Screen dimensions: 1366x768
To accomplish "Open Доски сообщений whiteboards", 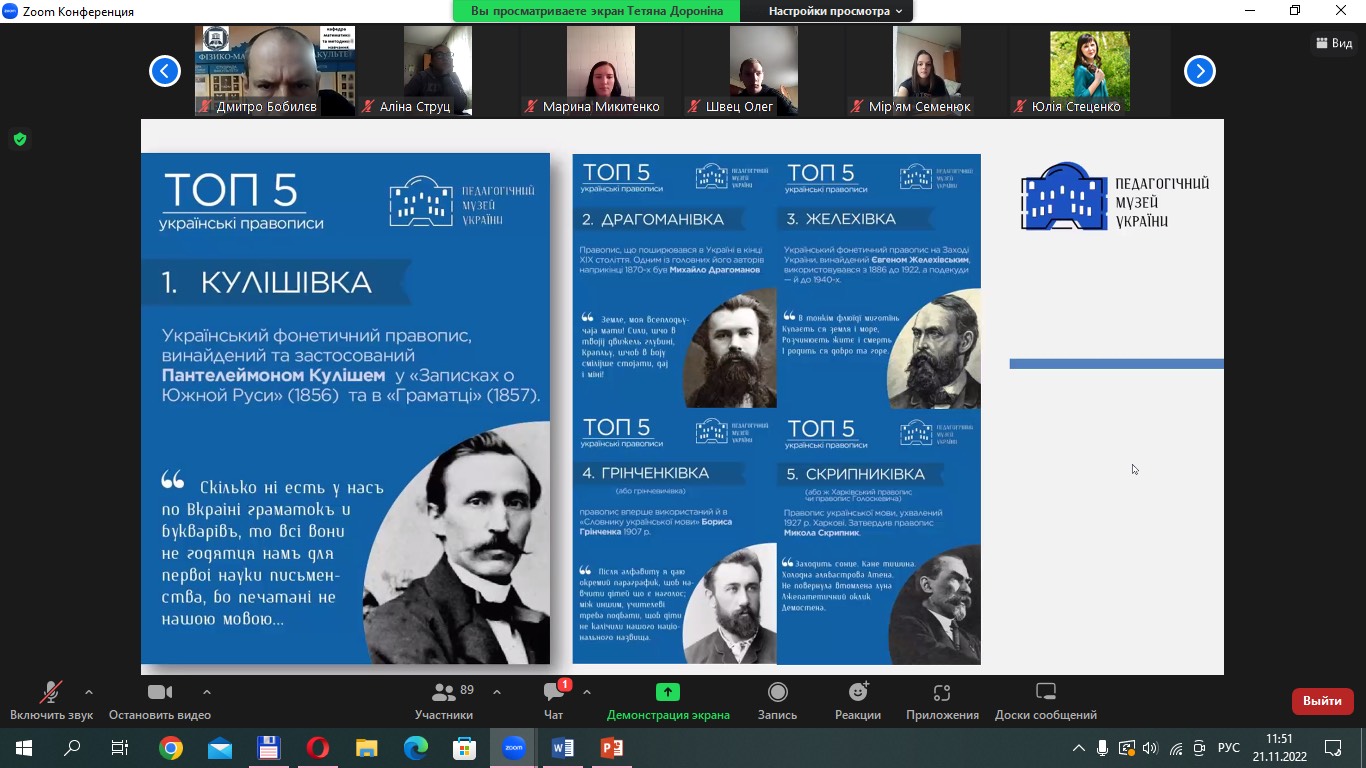I will (x=1045, y=701).
